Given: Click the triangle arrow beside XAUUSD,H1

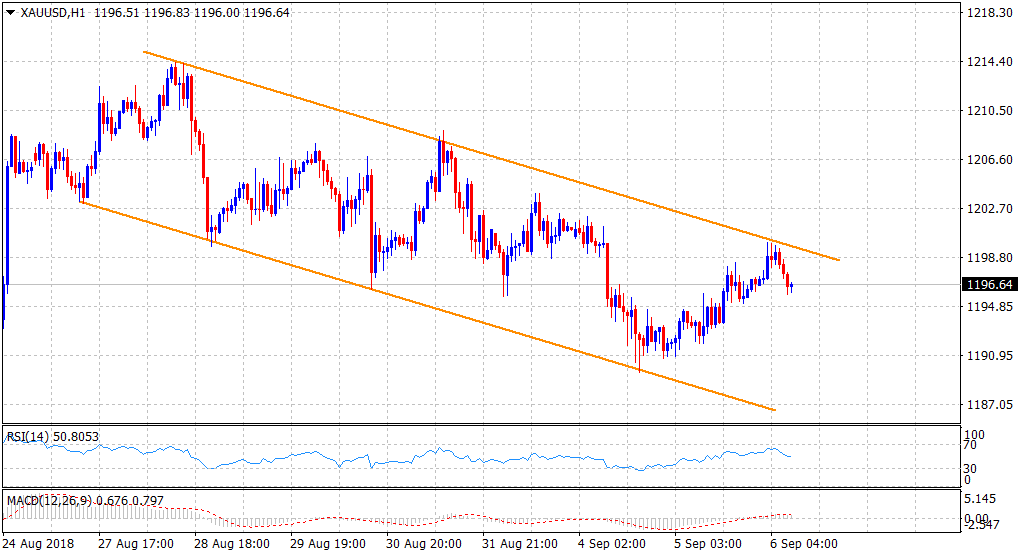Looking at the screenshot, I should click(x=11, y=12).
